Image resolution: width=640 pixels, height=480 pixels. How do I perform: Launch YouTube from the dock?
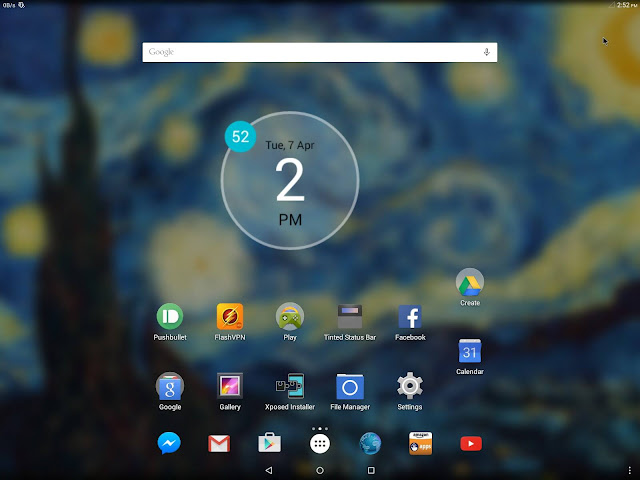(x=471, y=444)
